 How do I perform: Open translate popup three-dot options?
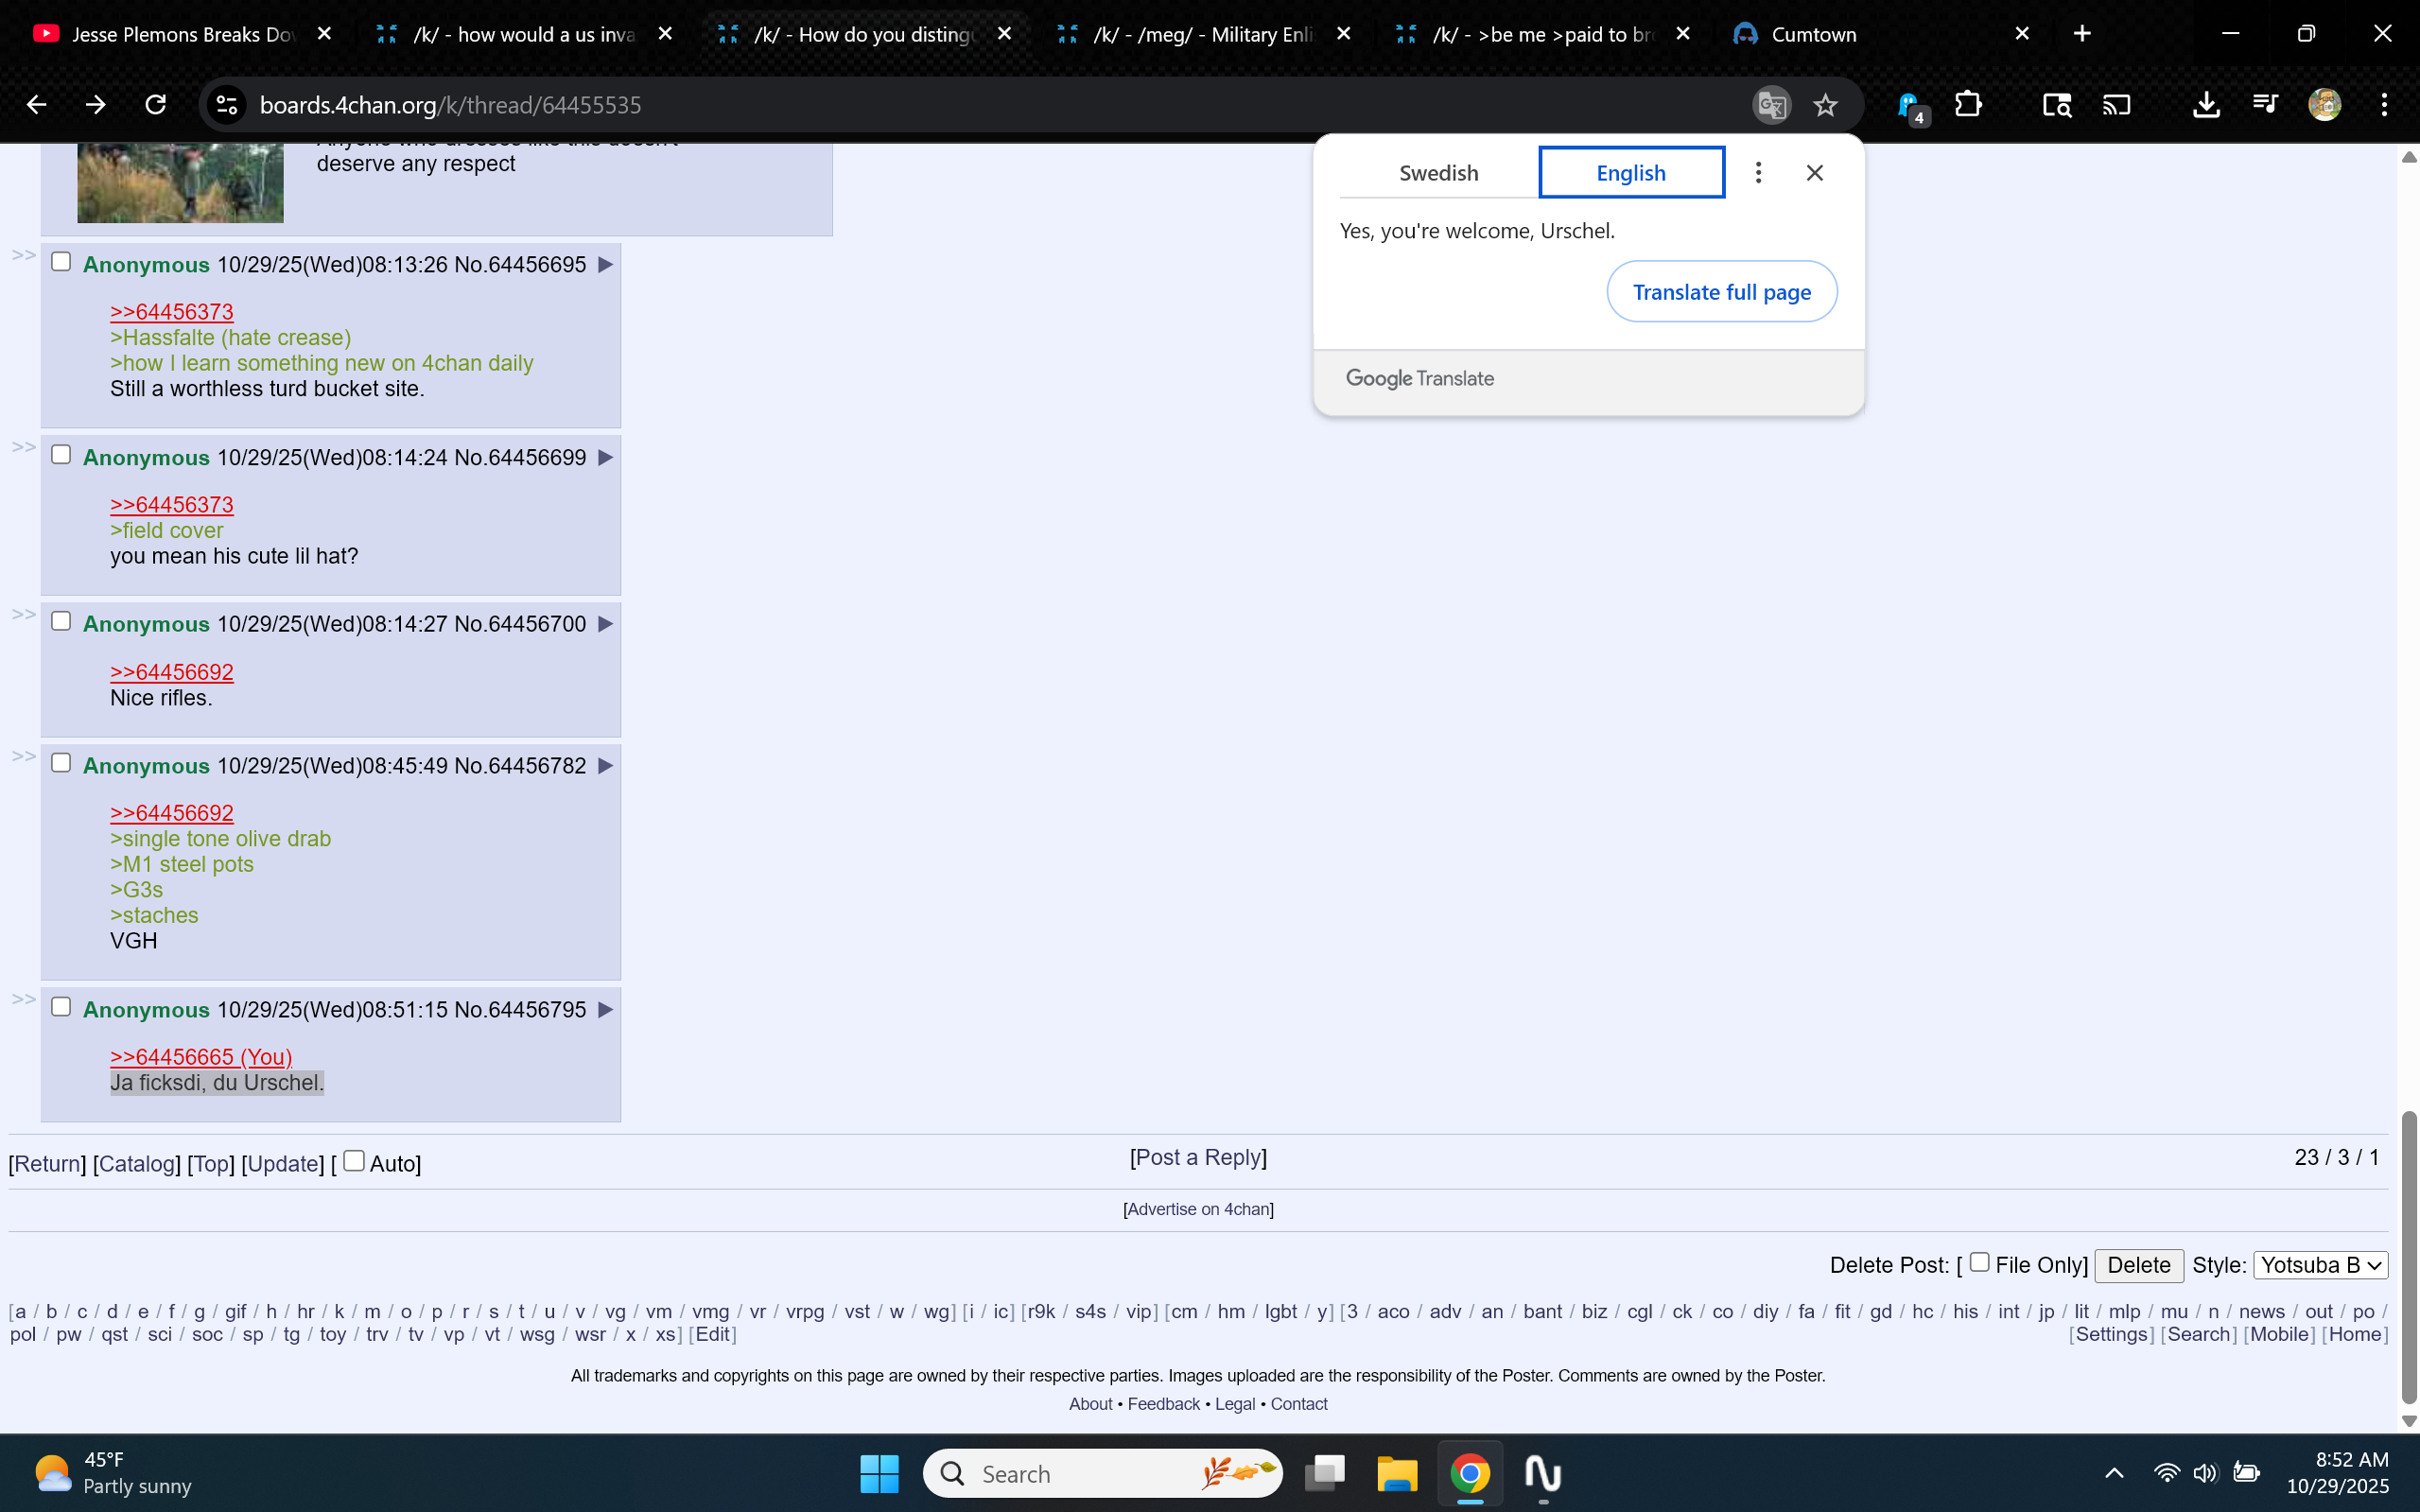[1758, 173]
